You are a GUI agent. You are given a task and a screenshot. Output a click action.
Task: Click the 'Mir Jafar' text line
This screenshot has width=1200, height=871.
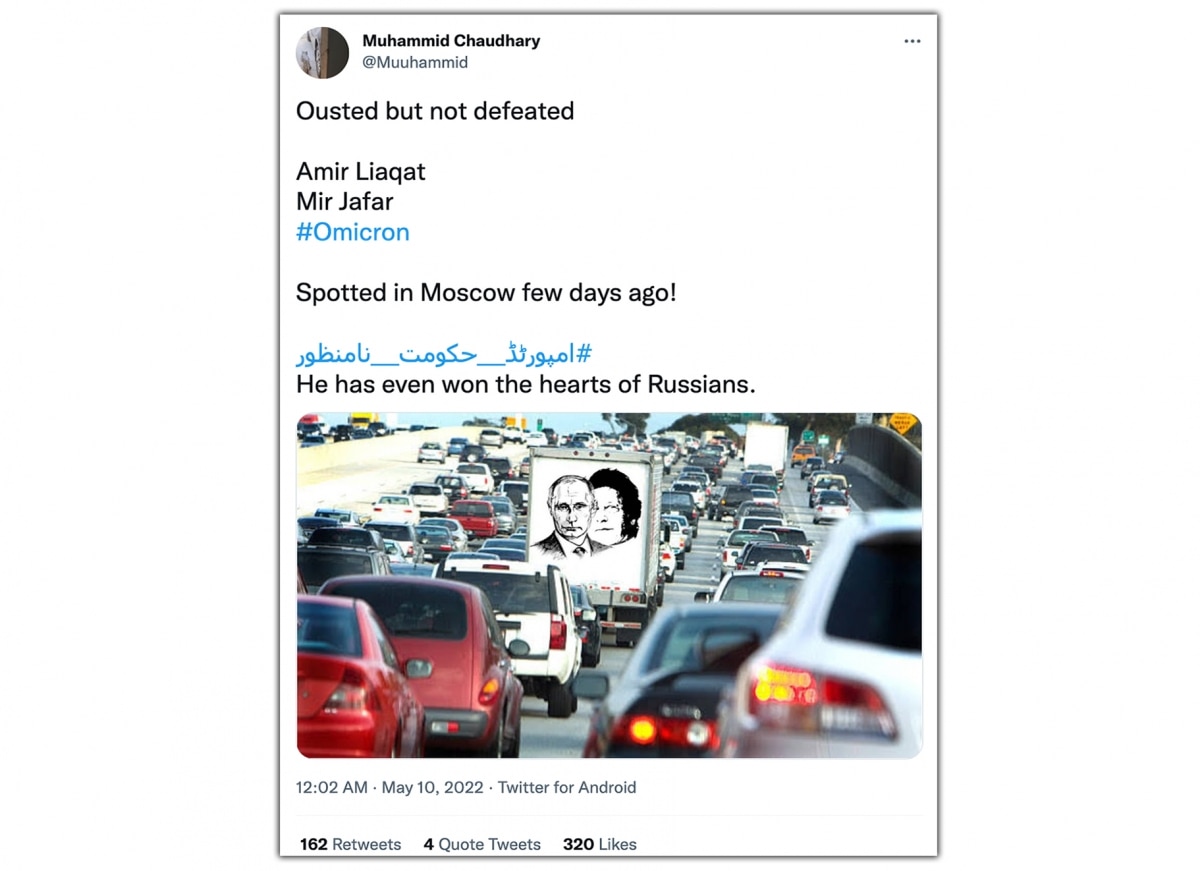coord(345,202)
